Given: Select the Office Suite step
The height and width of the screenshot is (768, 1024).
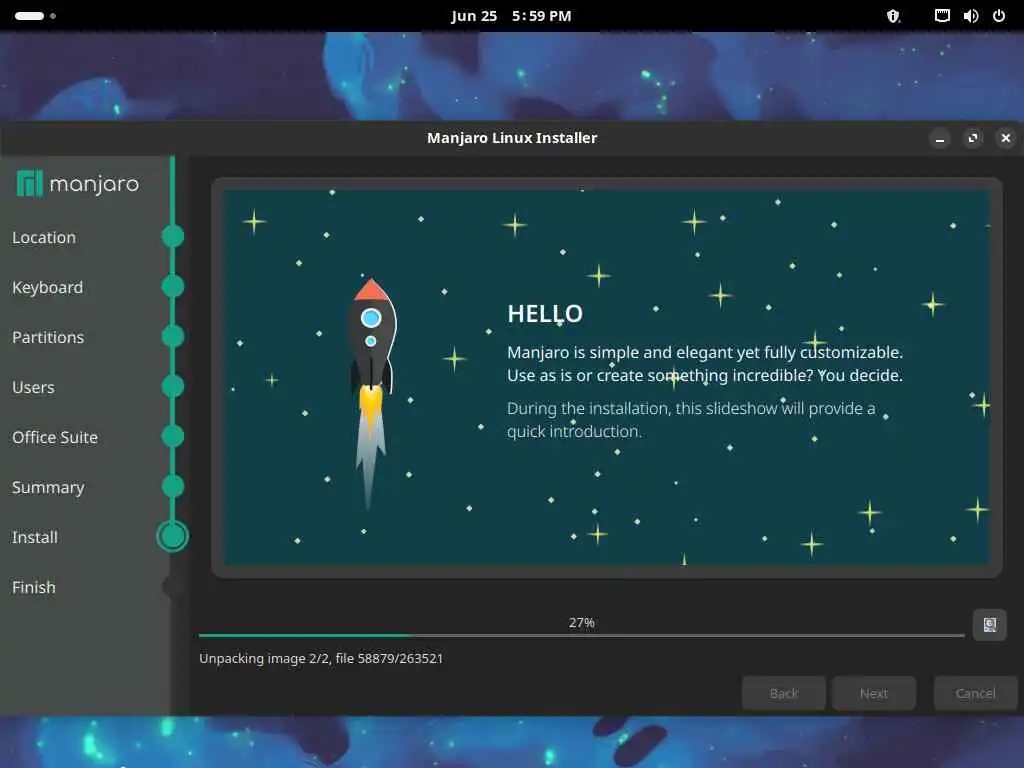Looking at the screenshot, I should pyautogui.click(x=55, y=438).
